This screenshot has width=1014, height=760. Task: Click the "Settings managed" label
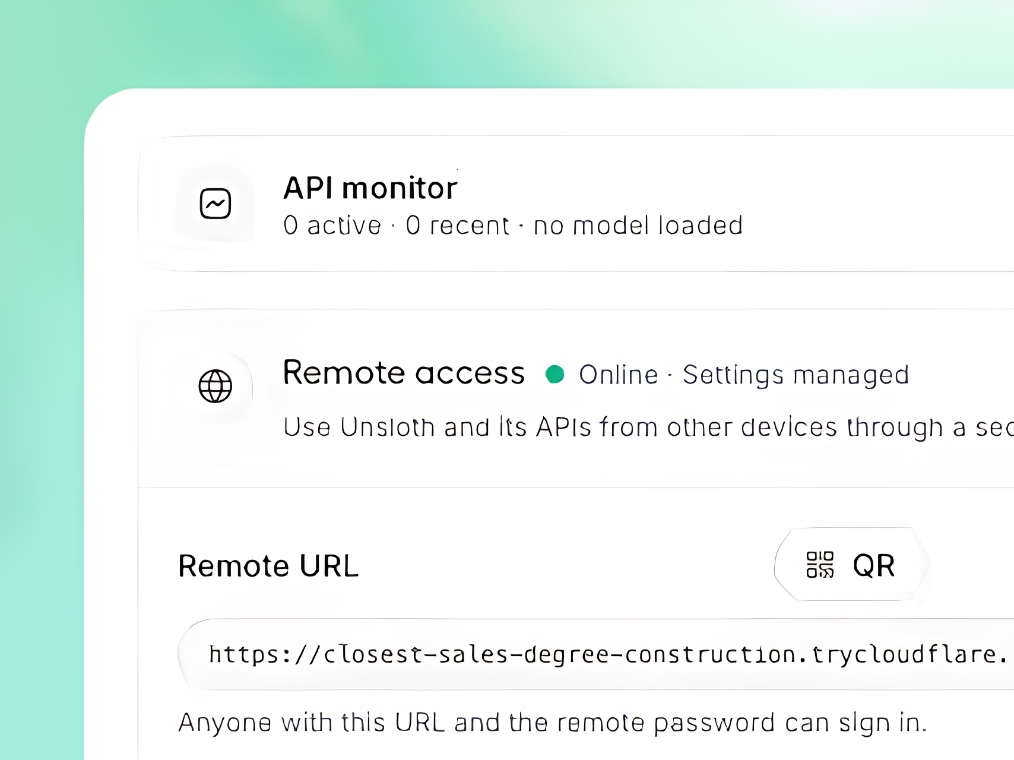(796, 375)
